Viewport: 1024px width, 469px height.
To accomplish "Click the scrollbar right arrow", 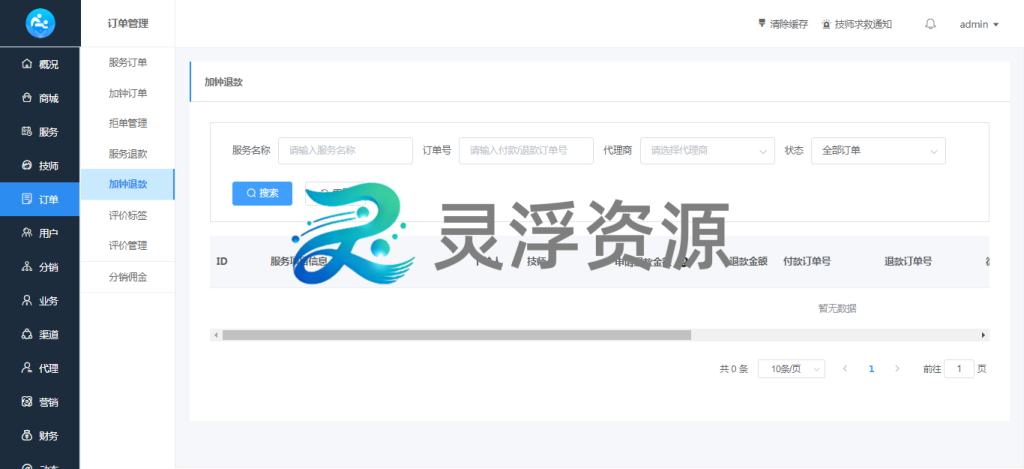I will 984,335.
